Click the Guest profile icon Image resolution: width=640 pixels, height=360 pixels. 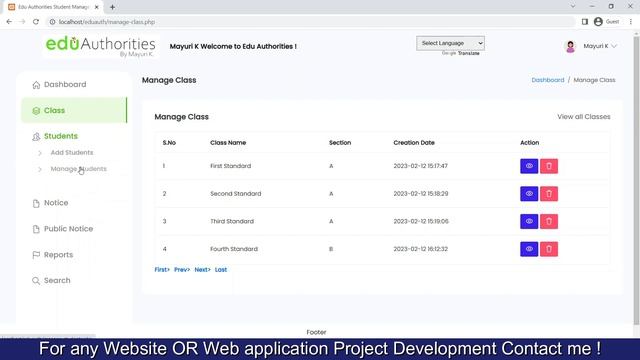point(598,22)
